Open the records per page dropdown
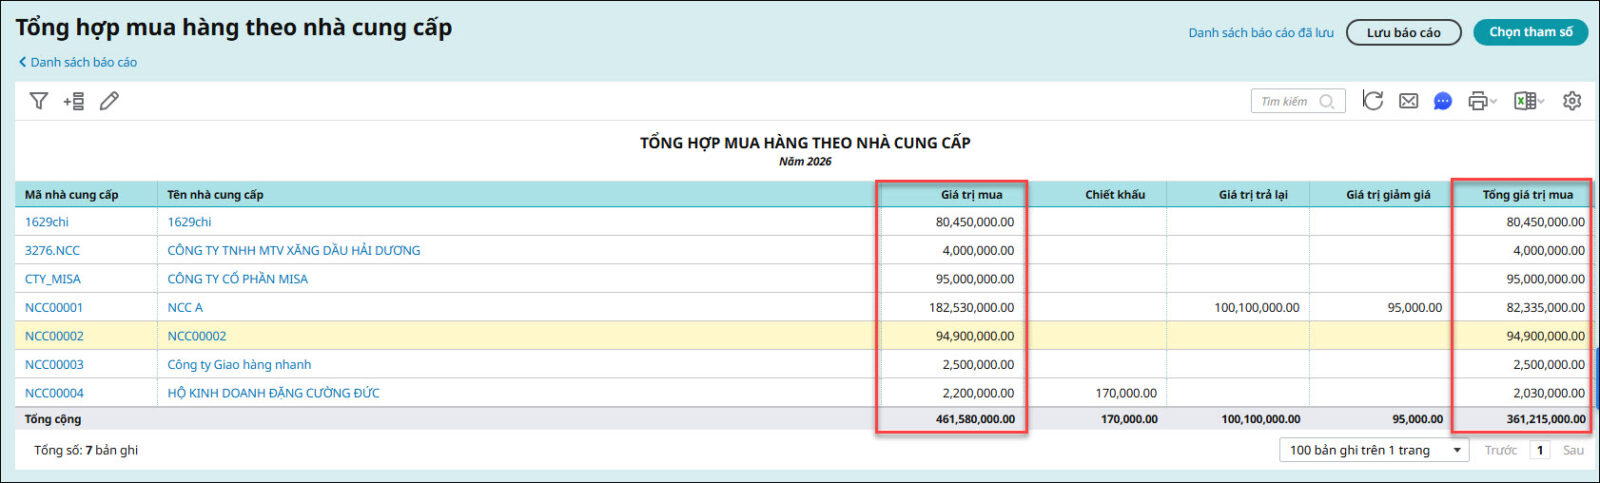Image resolution: width=1600 pixels, height=483 pixels. coord(1373,450)
